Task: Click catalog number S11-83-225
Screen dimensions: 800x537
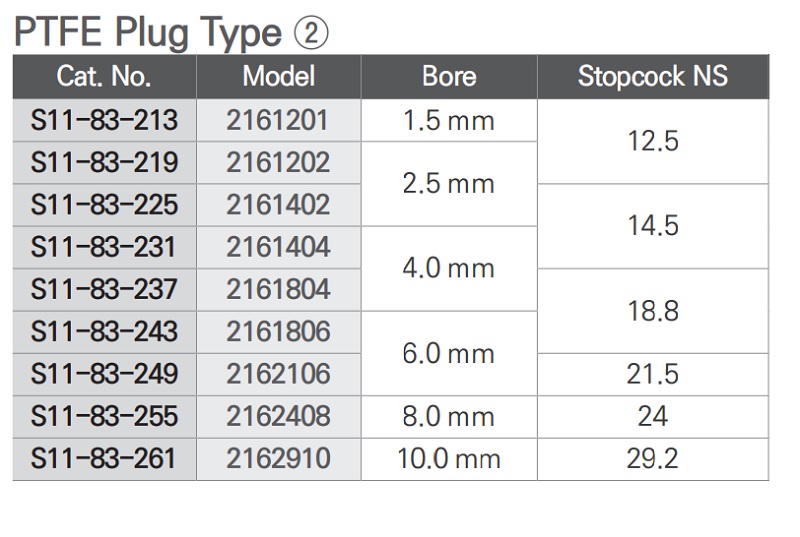Action: tap(104, 205)
